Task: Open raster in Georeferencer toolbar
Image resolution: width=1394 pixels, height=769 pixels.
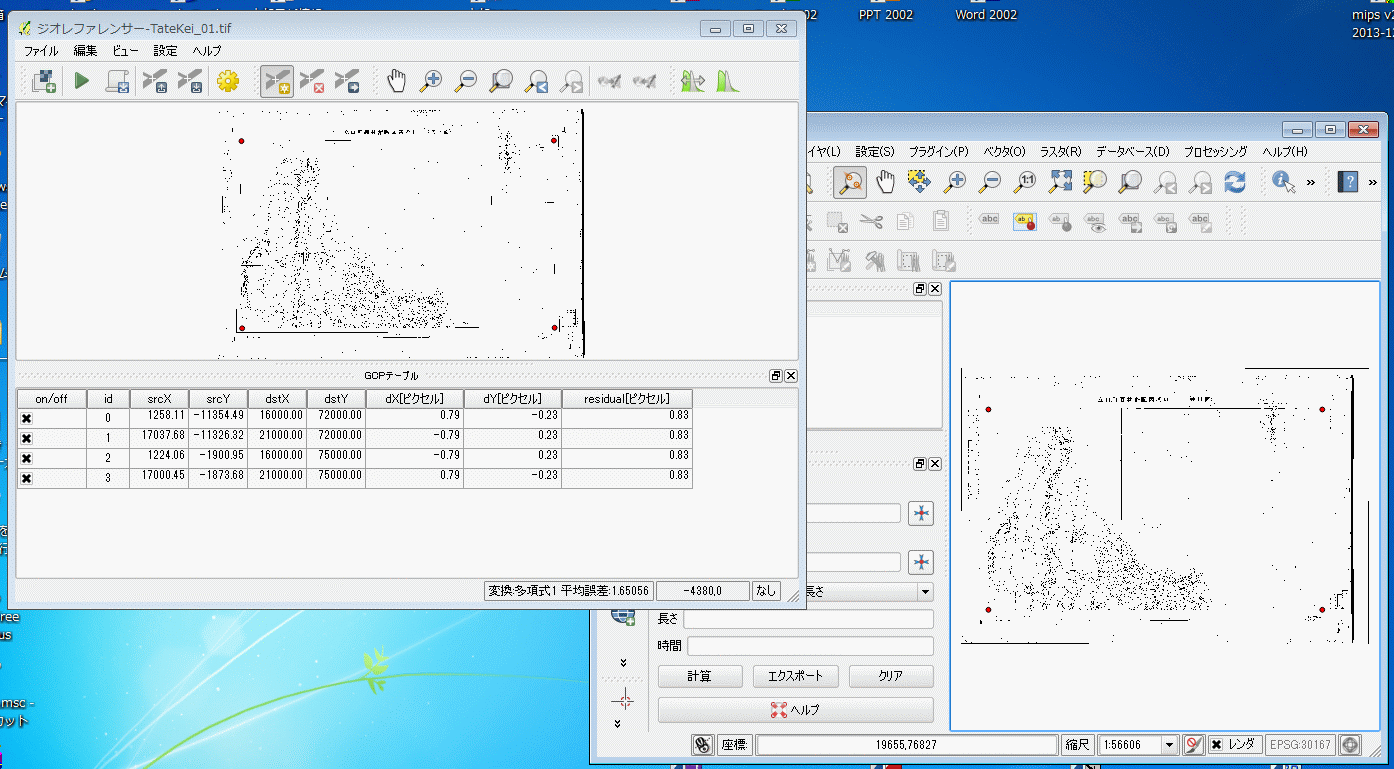Action: click(44, 81)
